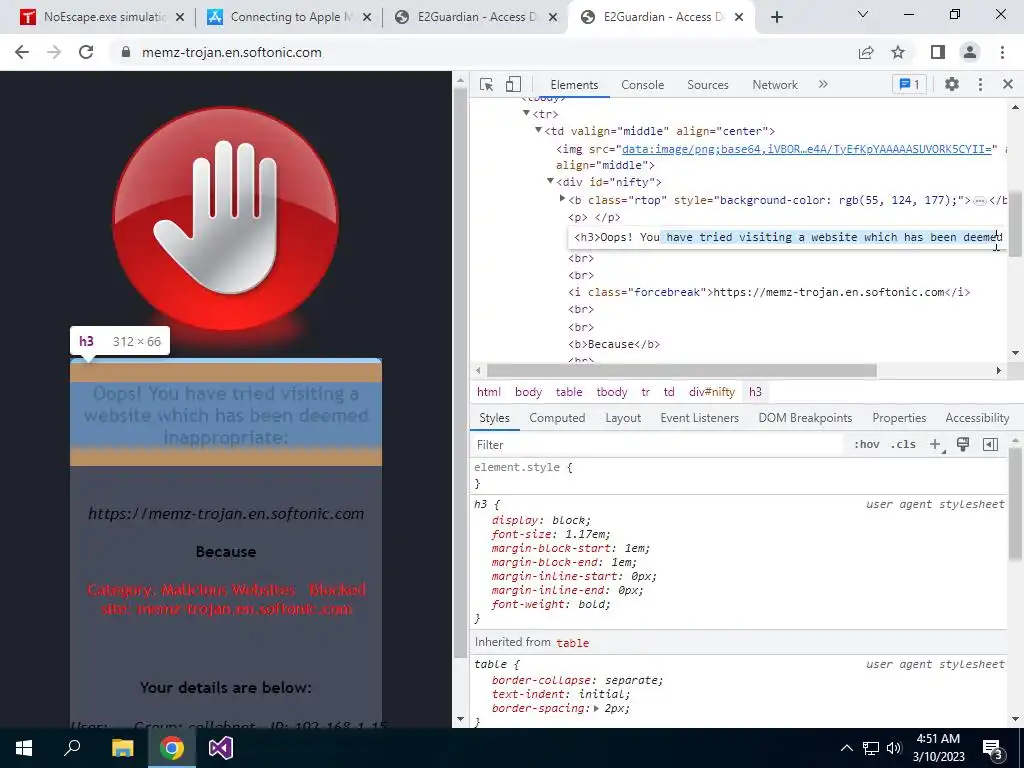Click the horizontal scrollbar in Elements panel
The image size is (1024, 768).
point(682,370)
